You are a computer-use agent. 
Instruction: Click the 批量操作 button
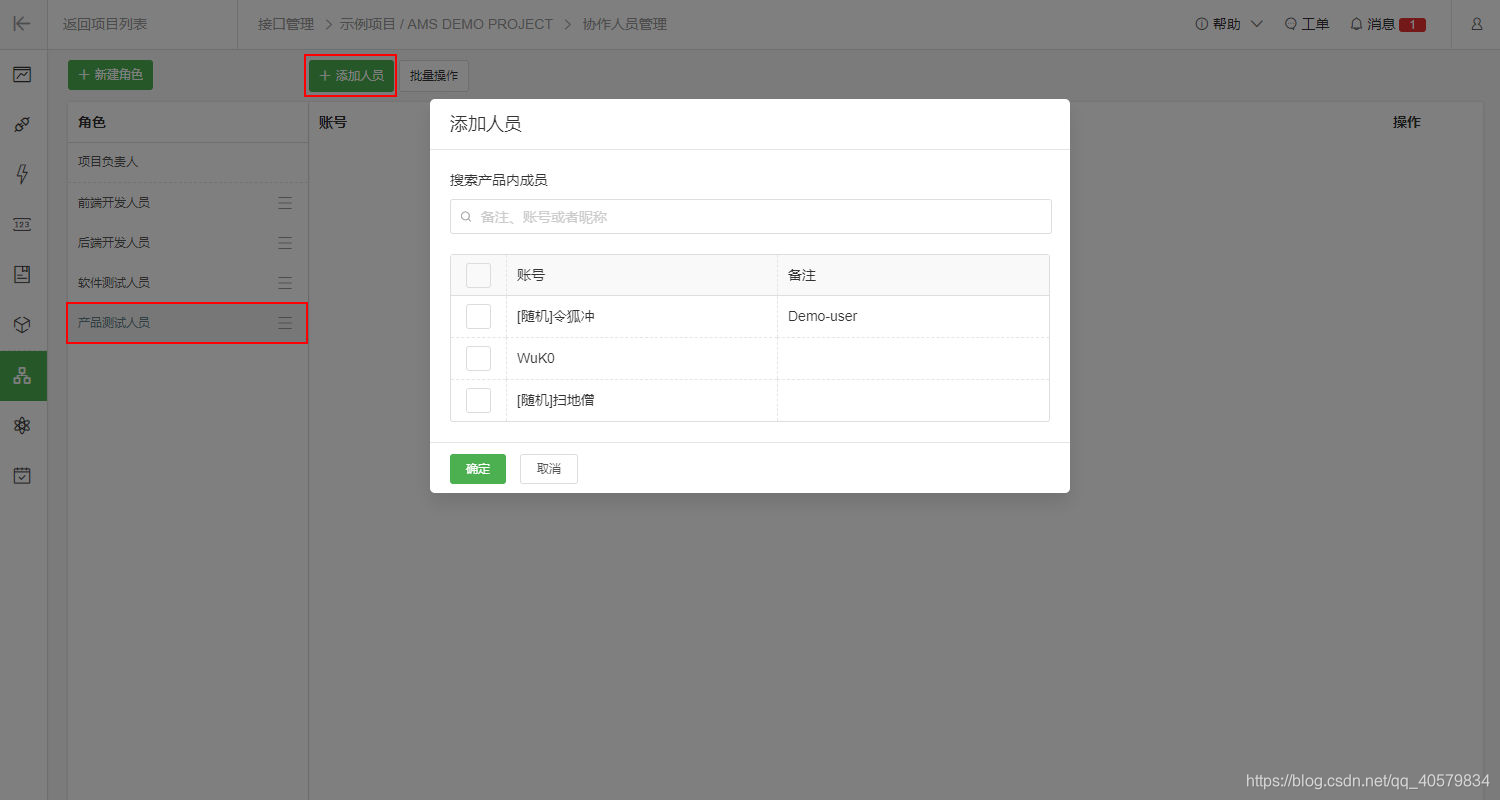pos(434,76)
